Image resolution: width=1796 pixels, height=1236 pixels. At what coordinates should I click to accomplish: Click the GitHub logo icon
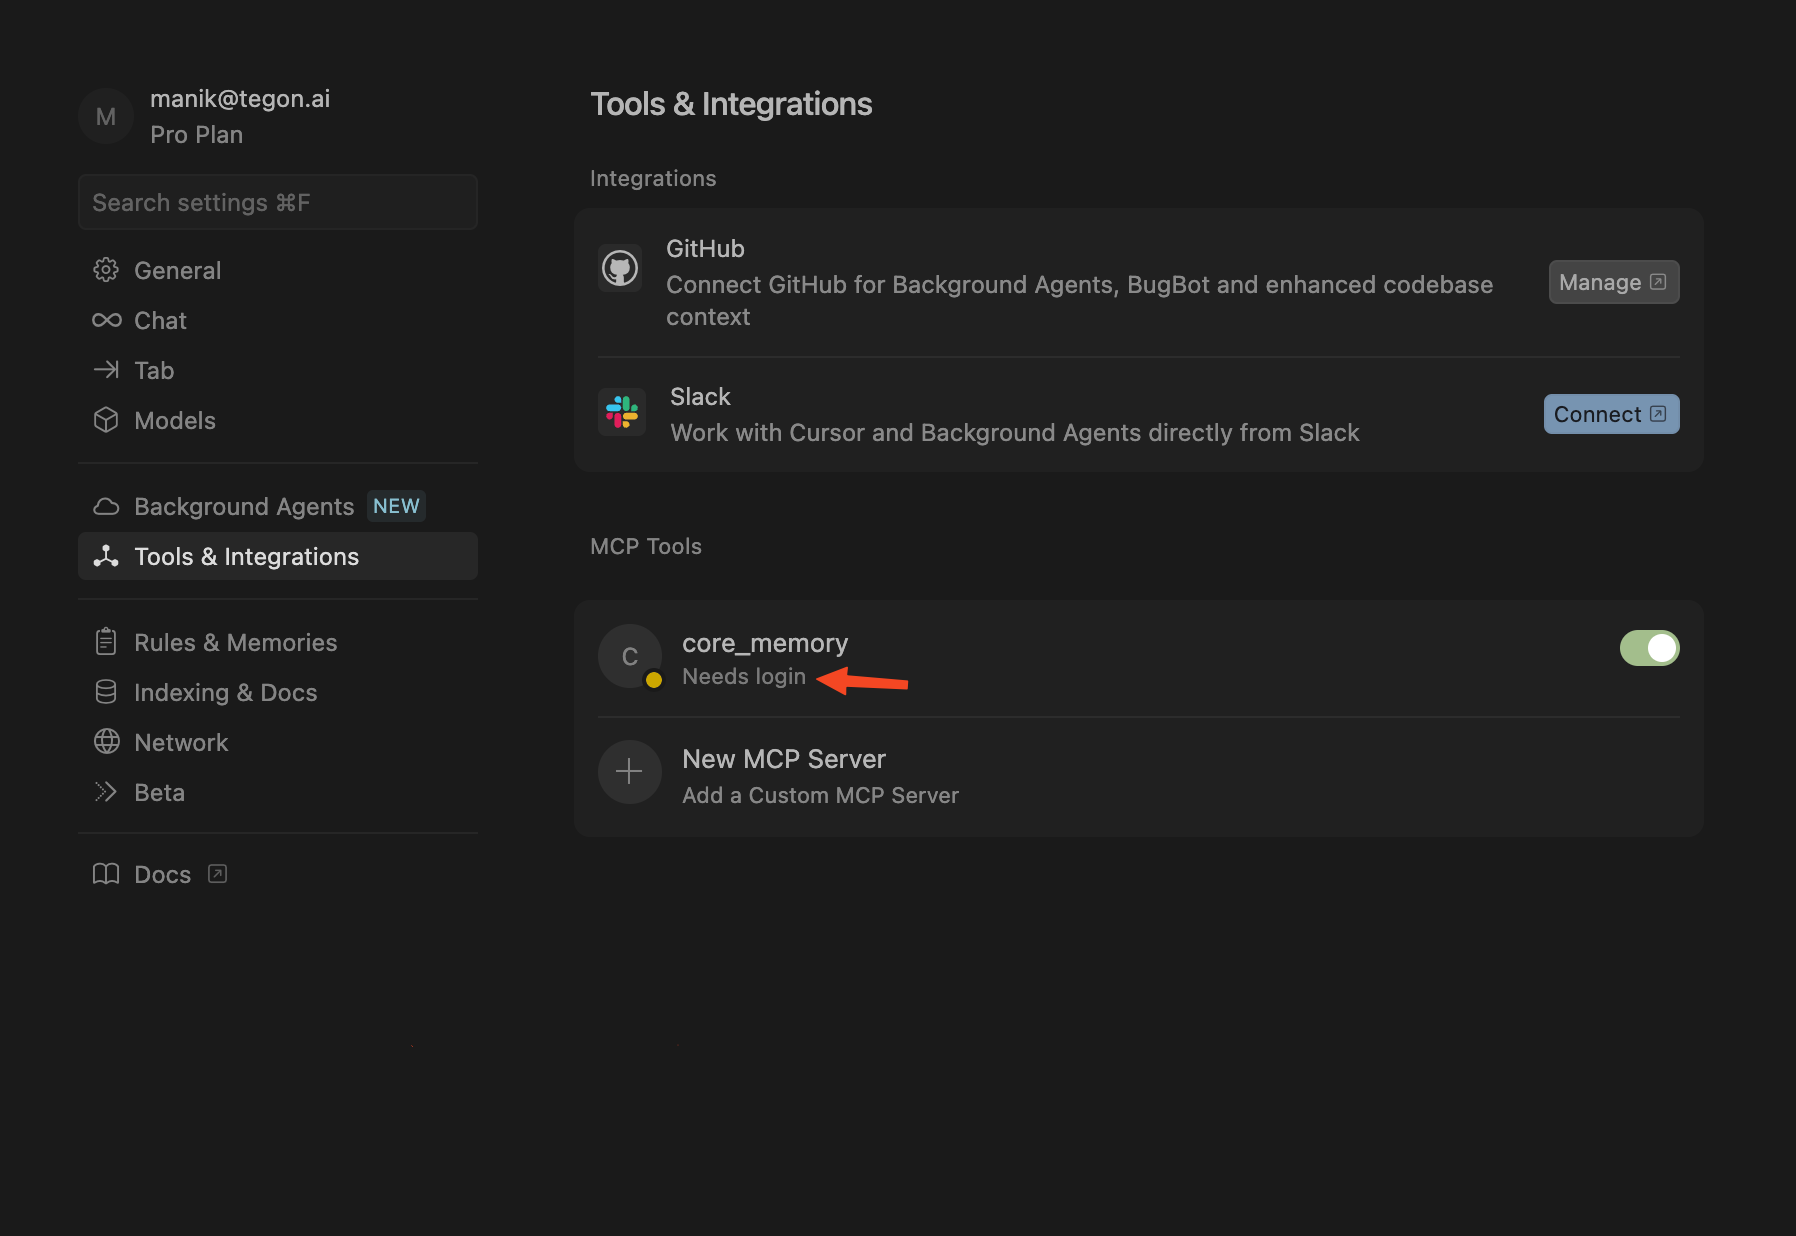tap(620, 268)
